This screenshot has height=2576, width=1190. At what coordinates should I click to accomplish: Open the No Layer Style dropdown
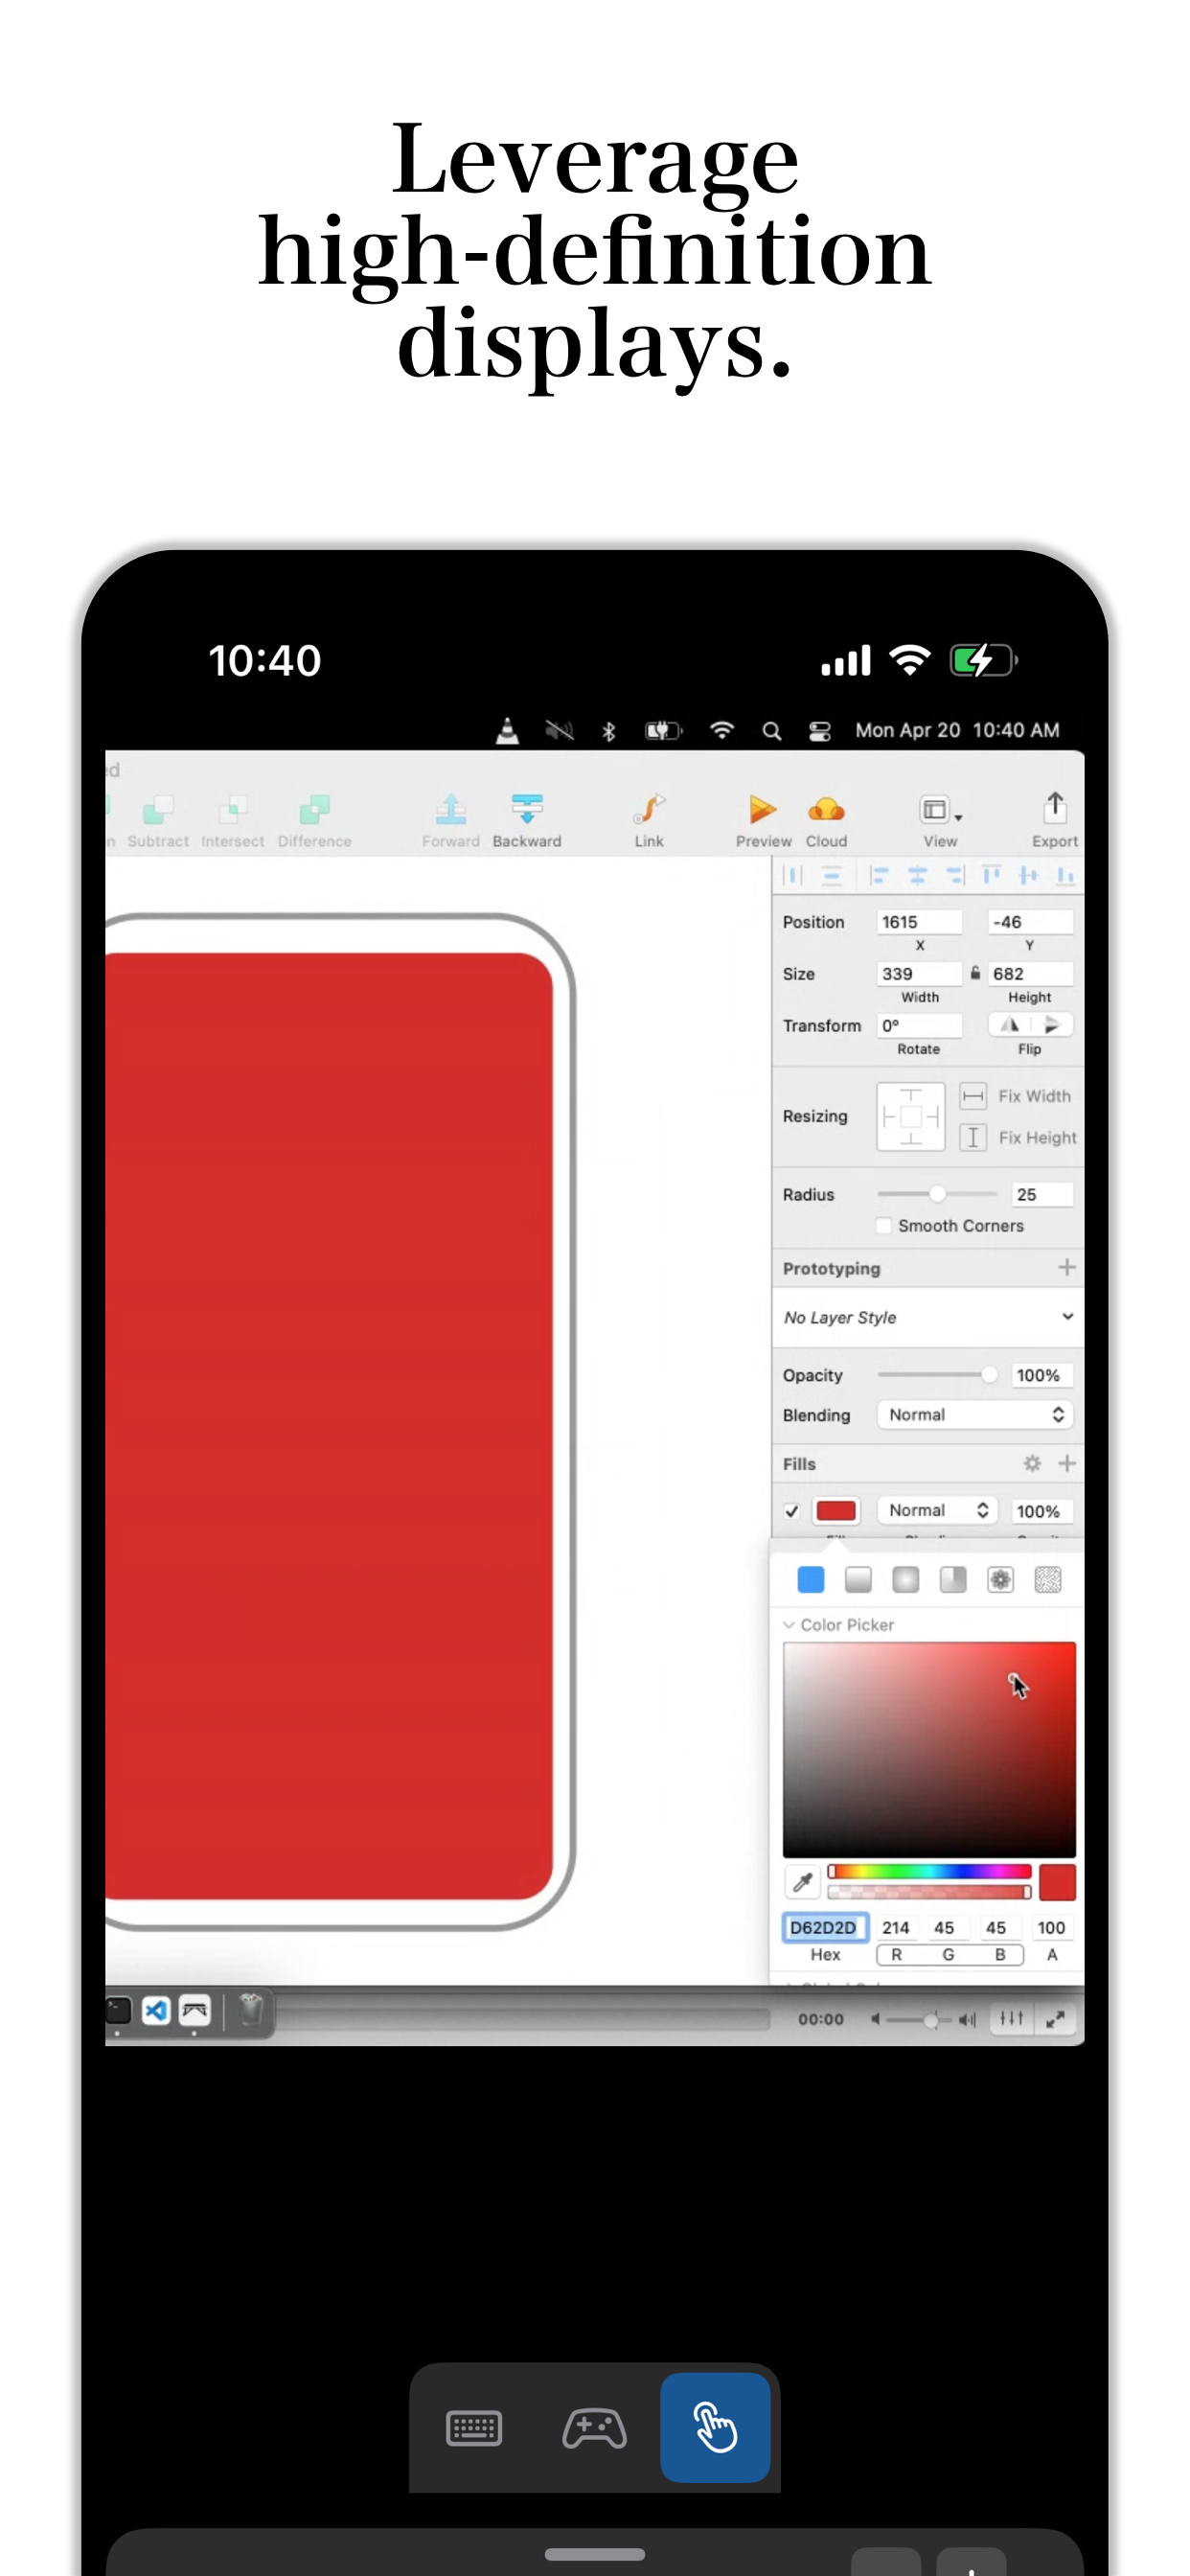[928, 1317]
